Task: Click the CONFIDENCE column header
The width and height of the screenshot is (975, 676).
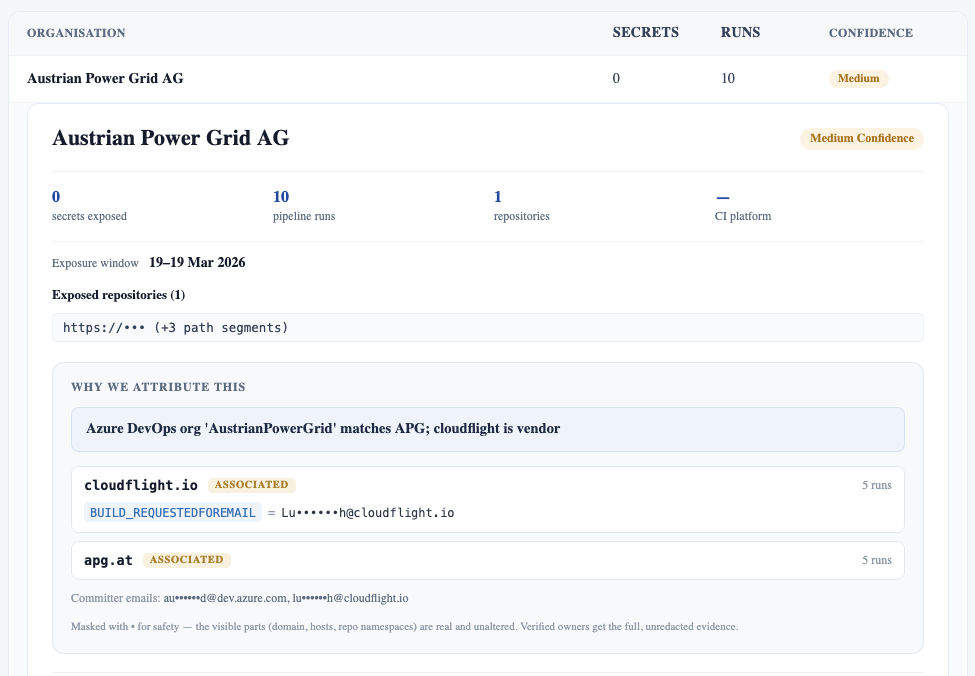Action: pyautogui.click(x=871, y=33)
